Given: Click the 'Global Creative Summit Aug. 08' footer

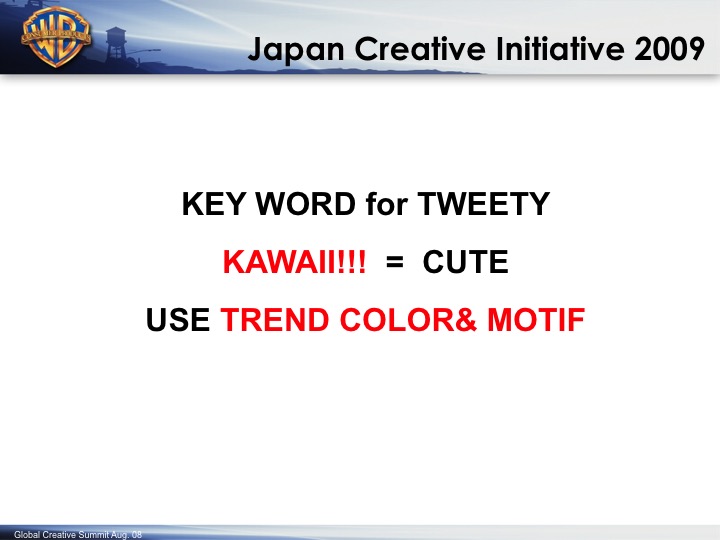Looking at the screenshot, I should click(78, 534).
